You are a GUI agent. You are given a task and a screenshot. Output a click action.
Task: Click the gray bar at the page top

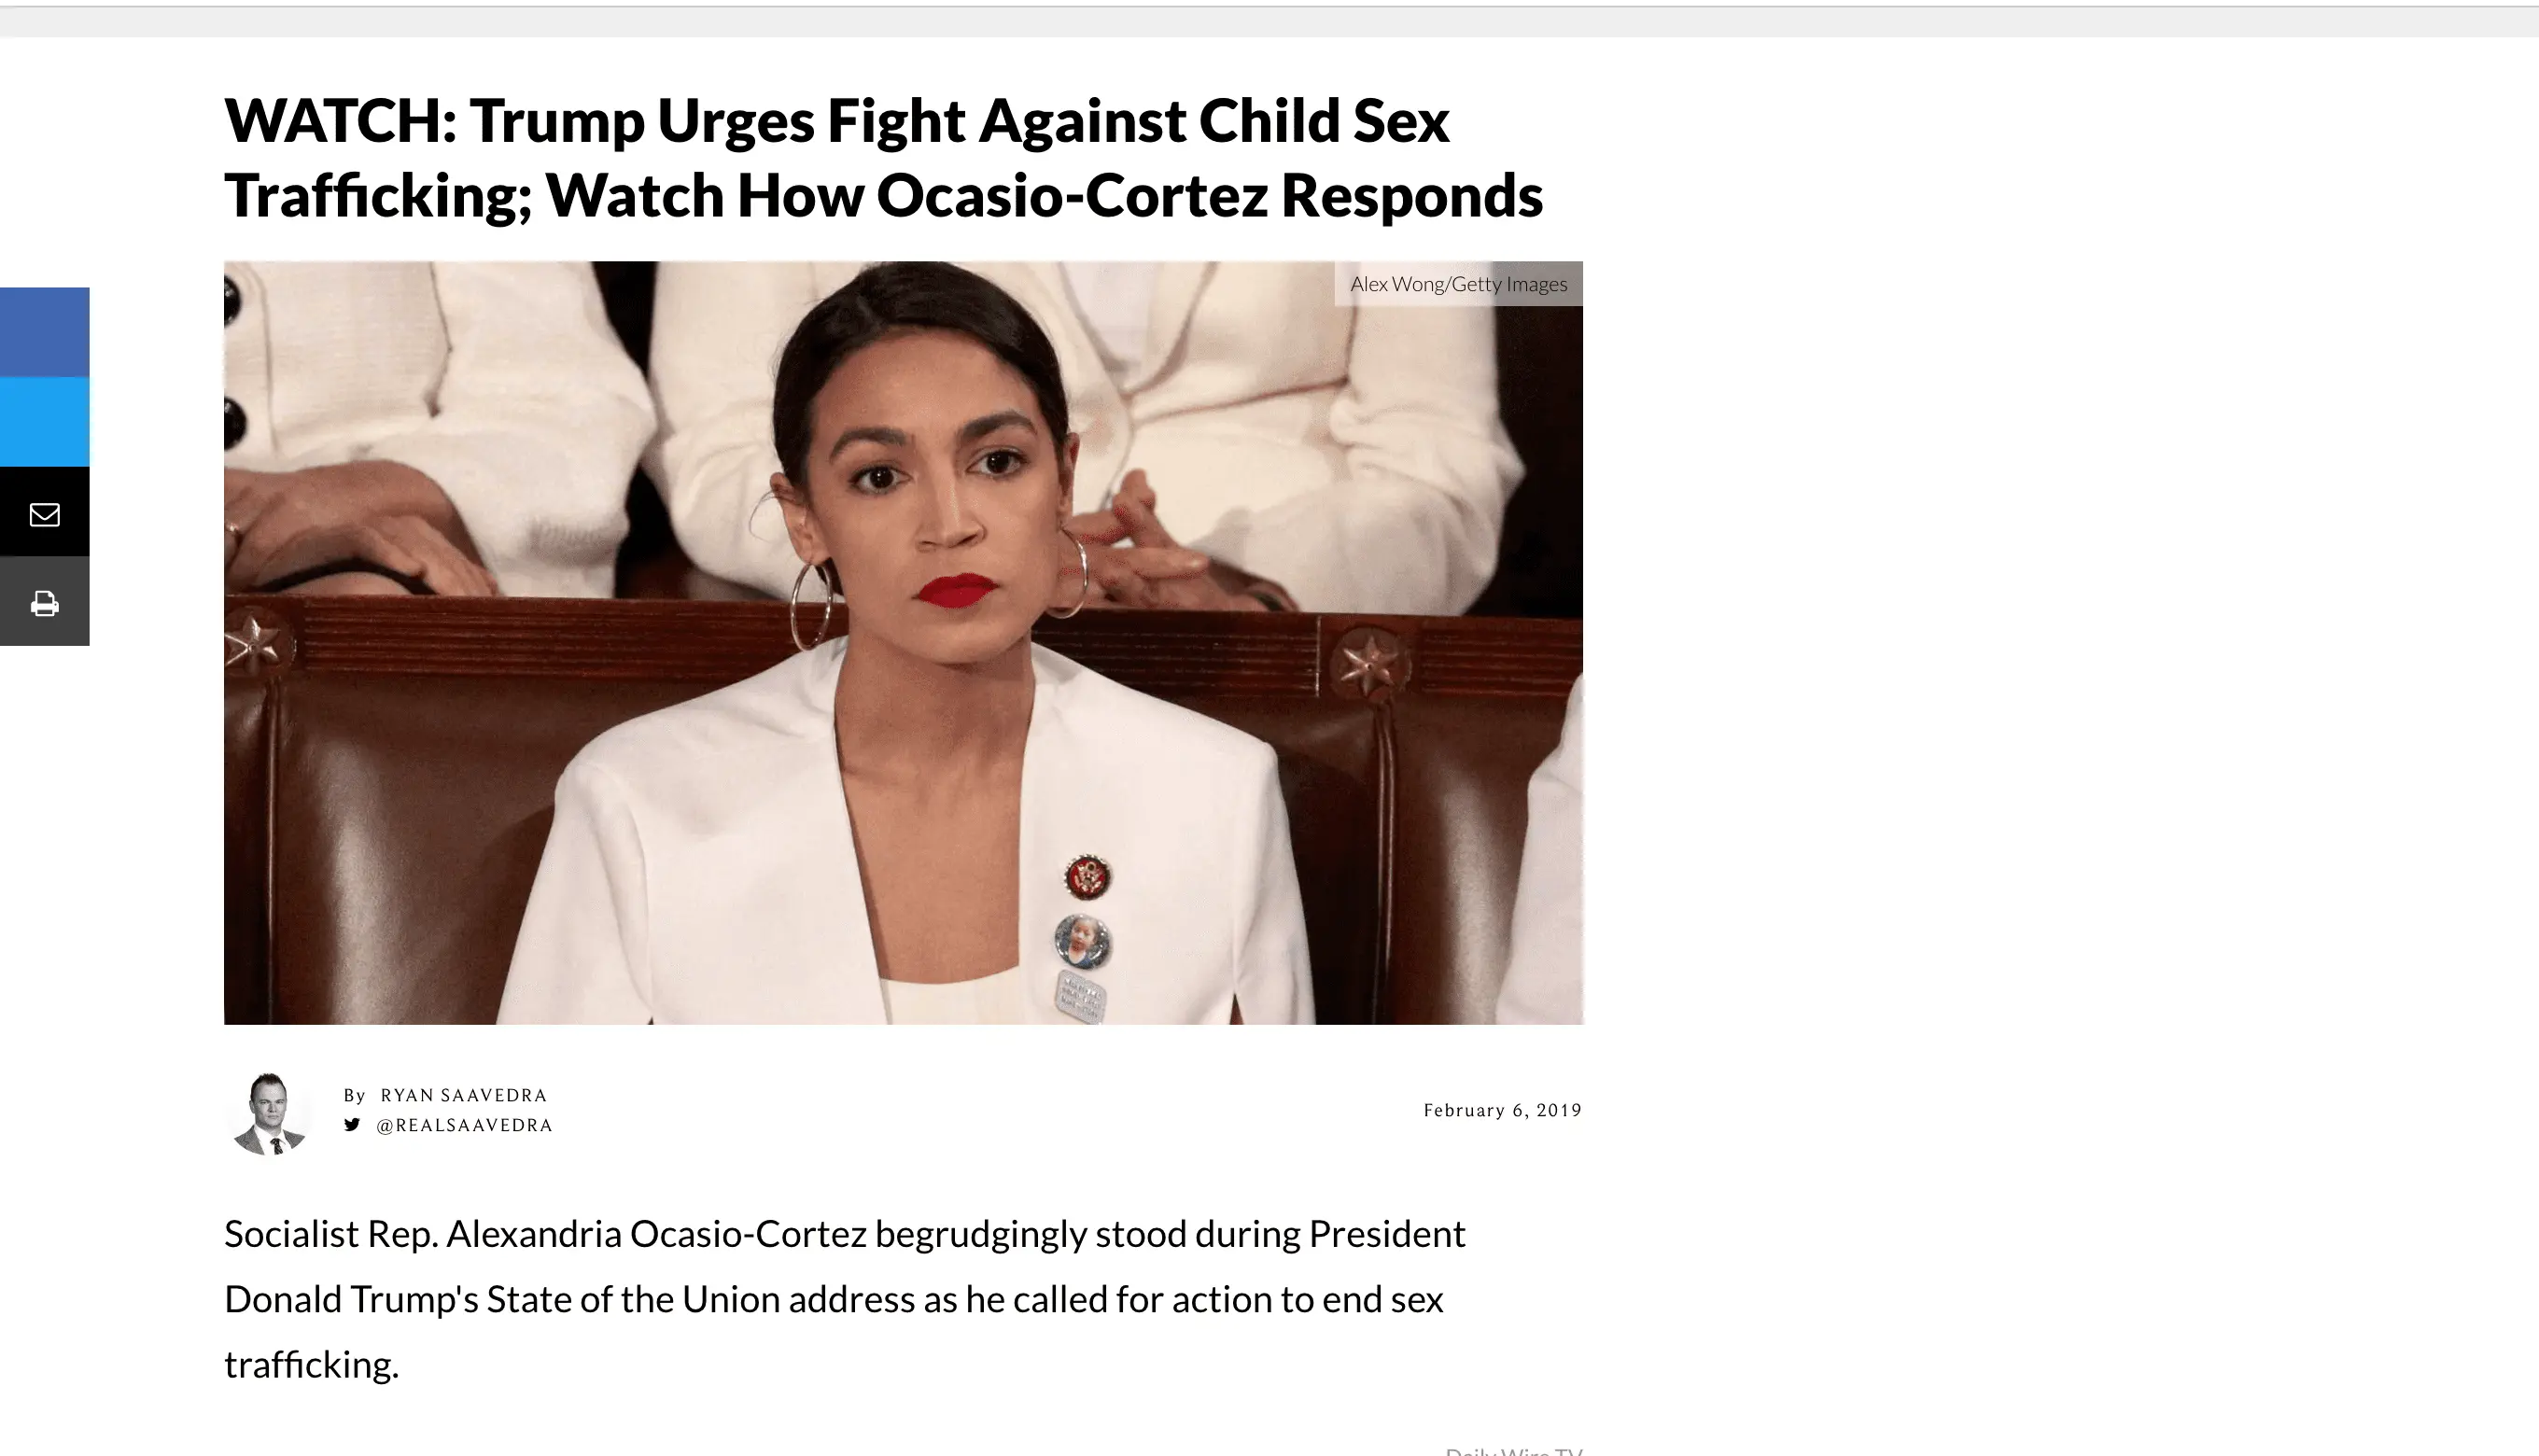[1269, 22]
